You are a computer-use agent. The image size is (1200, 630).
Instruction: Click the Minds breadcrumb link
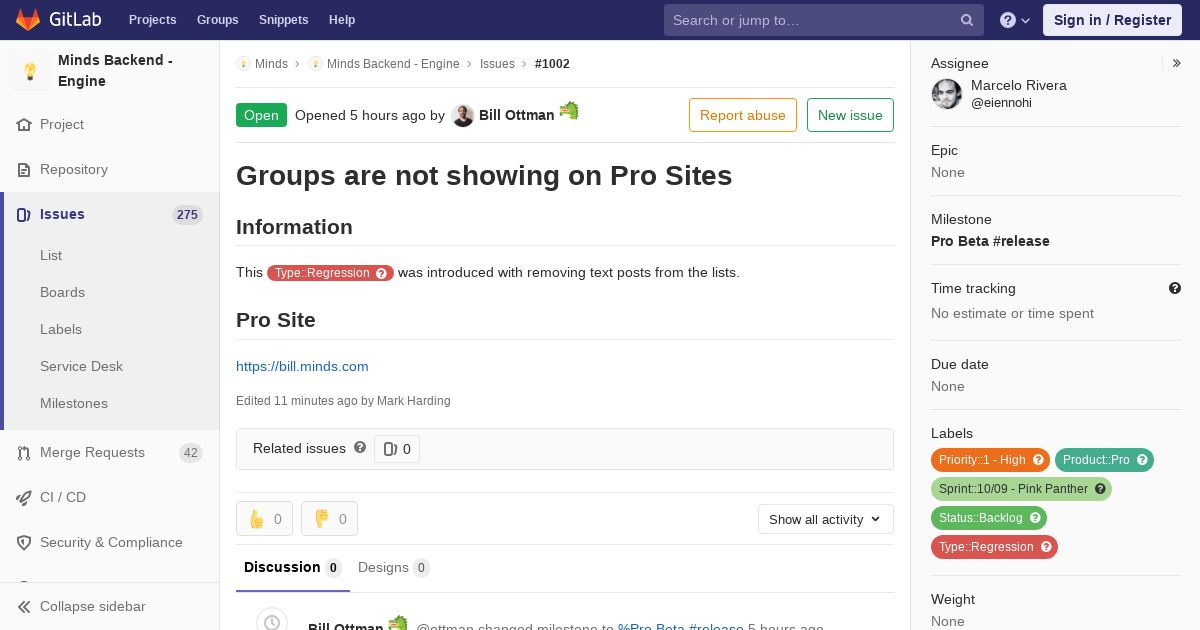[271, 64]
